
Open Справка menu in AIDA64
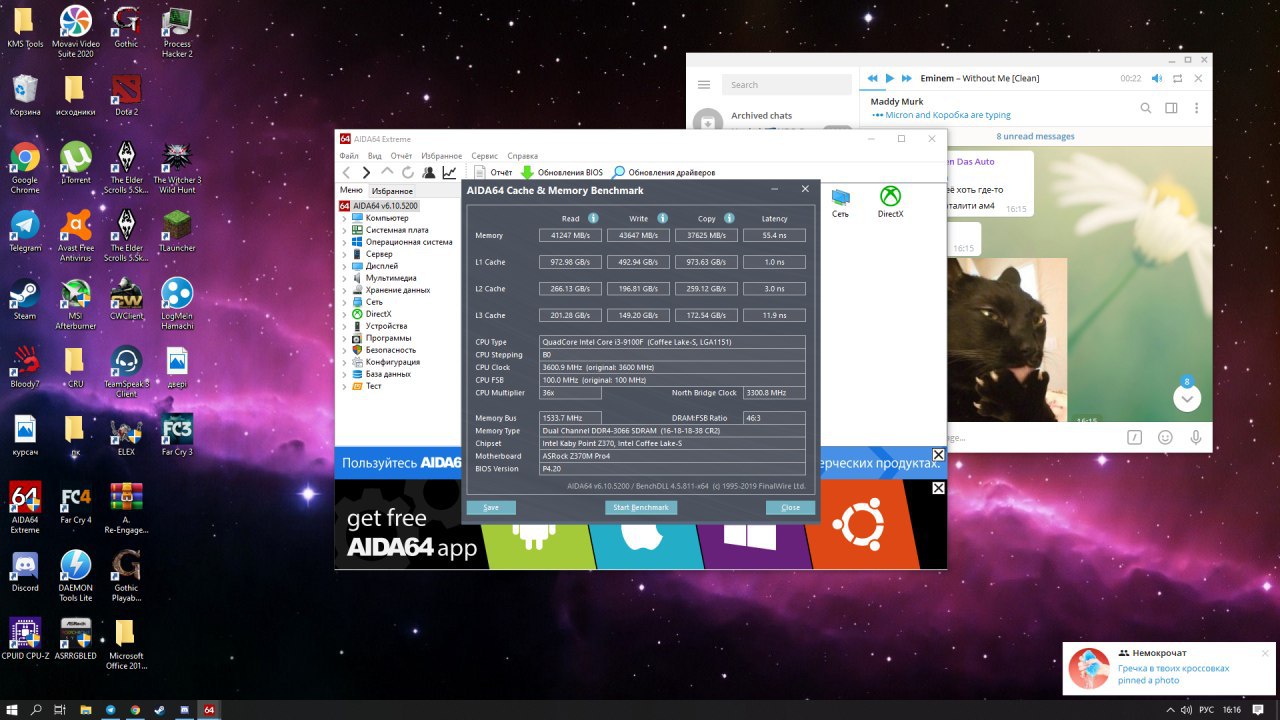tap(522, 156)
